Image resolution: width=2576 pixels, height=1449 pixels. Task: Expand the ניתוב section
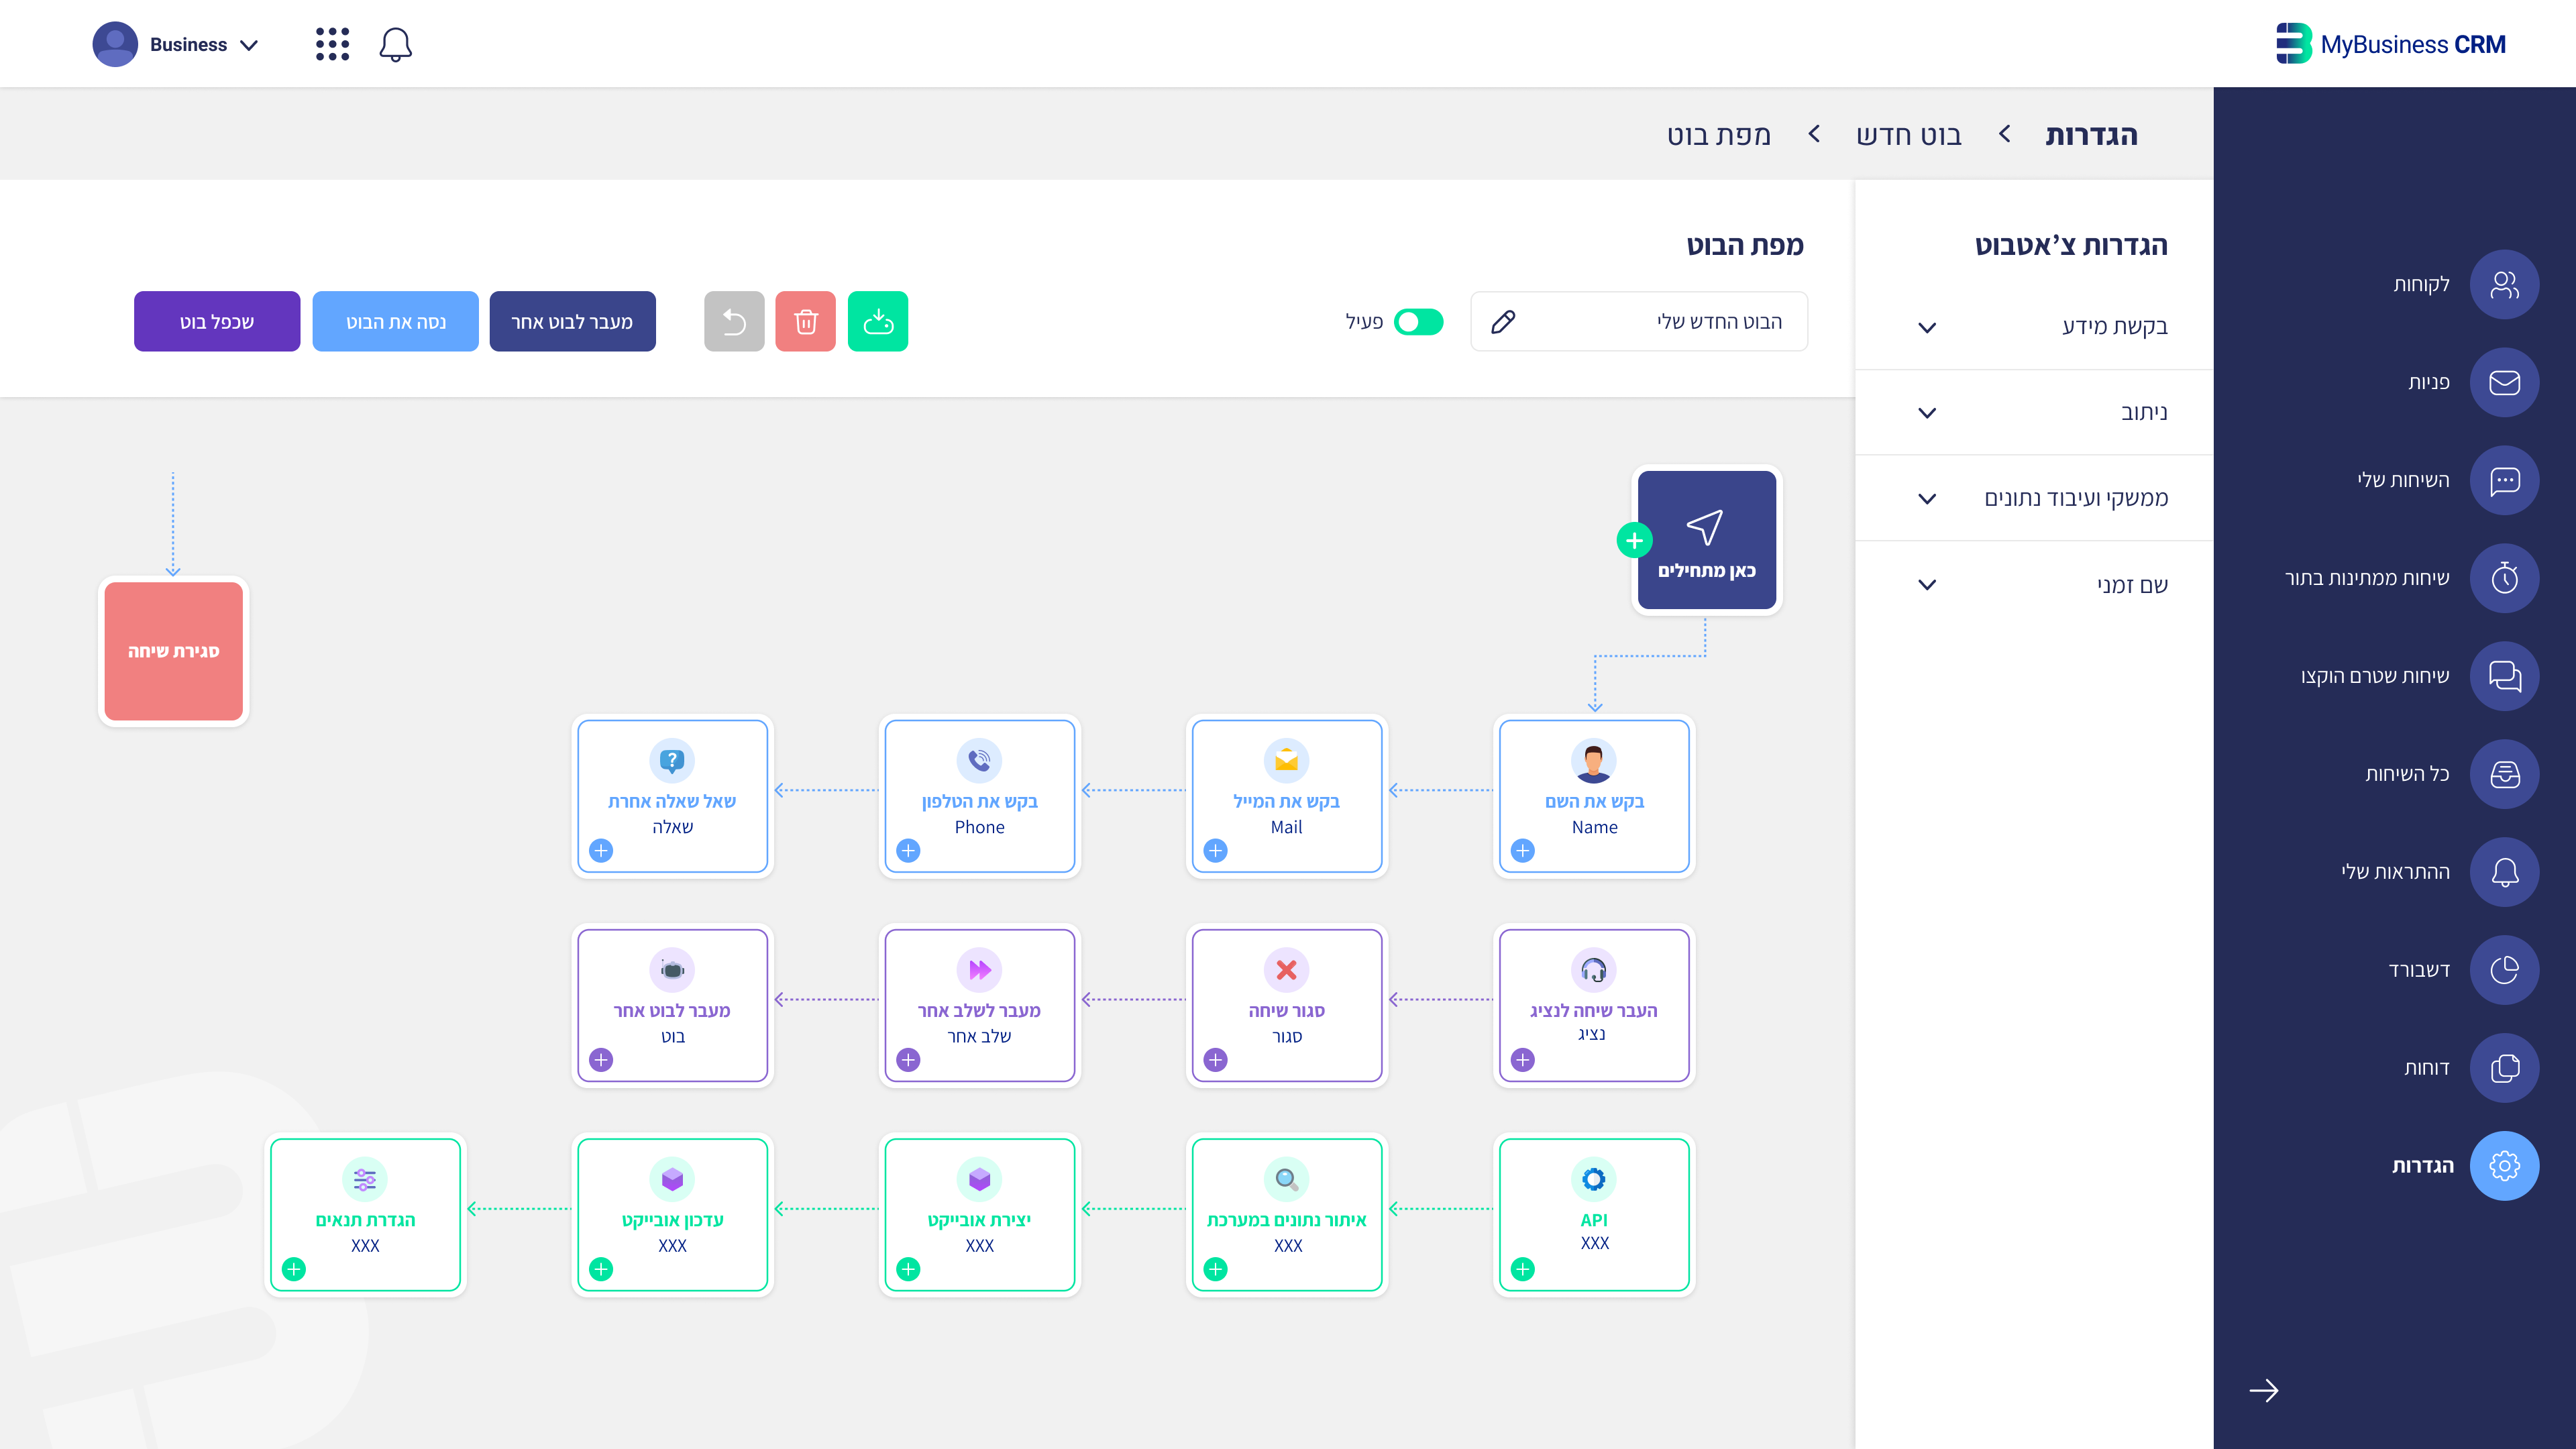coord(1927,413)
